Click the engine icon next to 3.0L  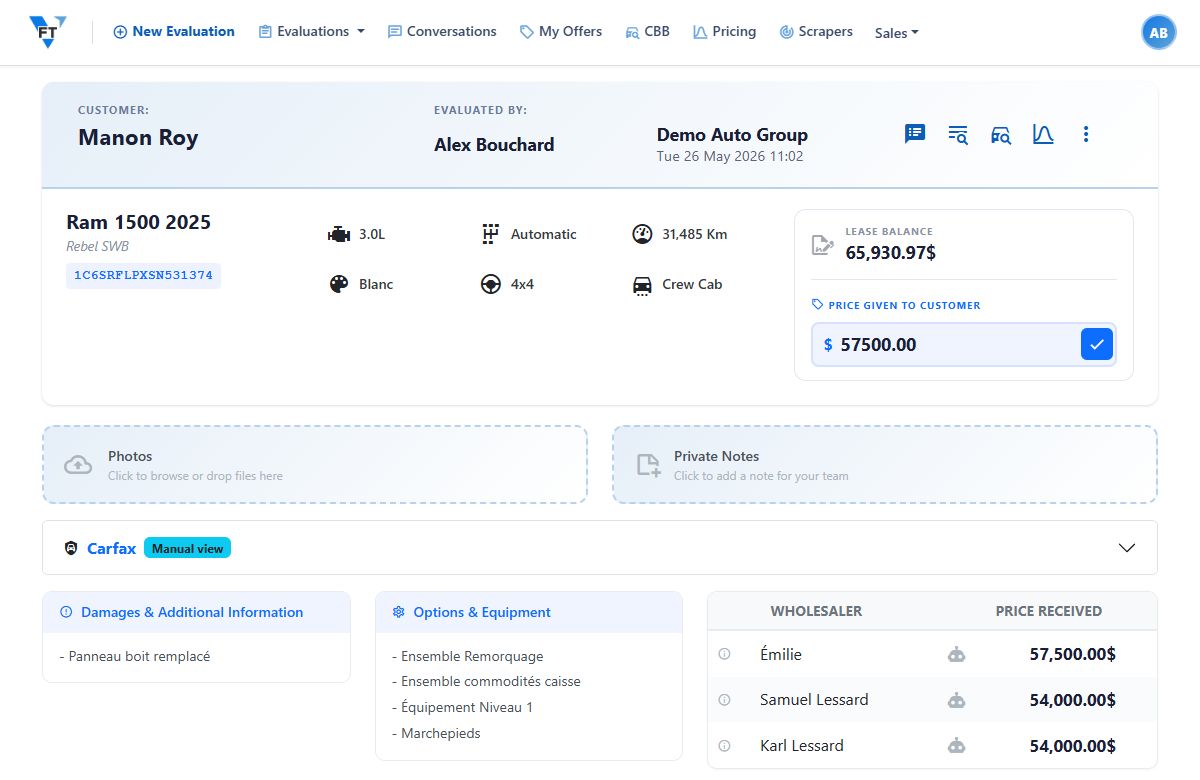339,235
